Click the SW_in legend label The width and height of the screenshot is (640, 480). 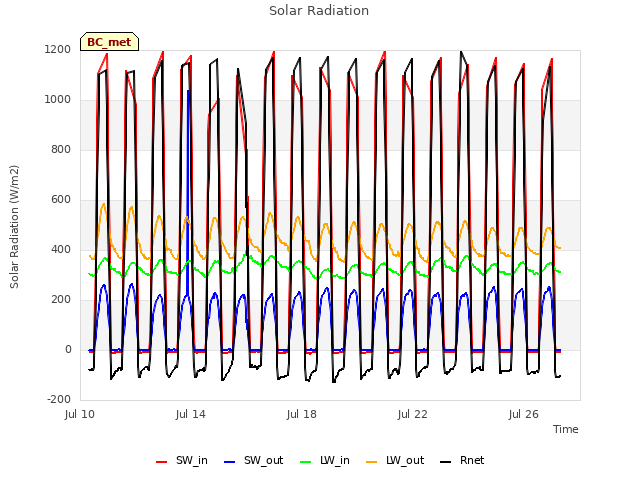click(191, 460)
